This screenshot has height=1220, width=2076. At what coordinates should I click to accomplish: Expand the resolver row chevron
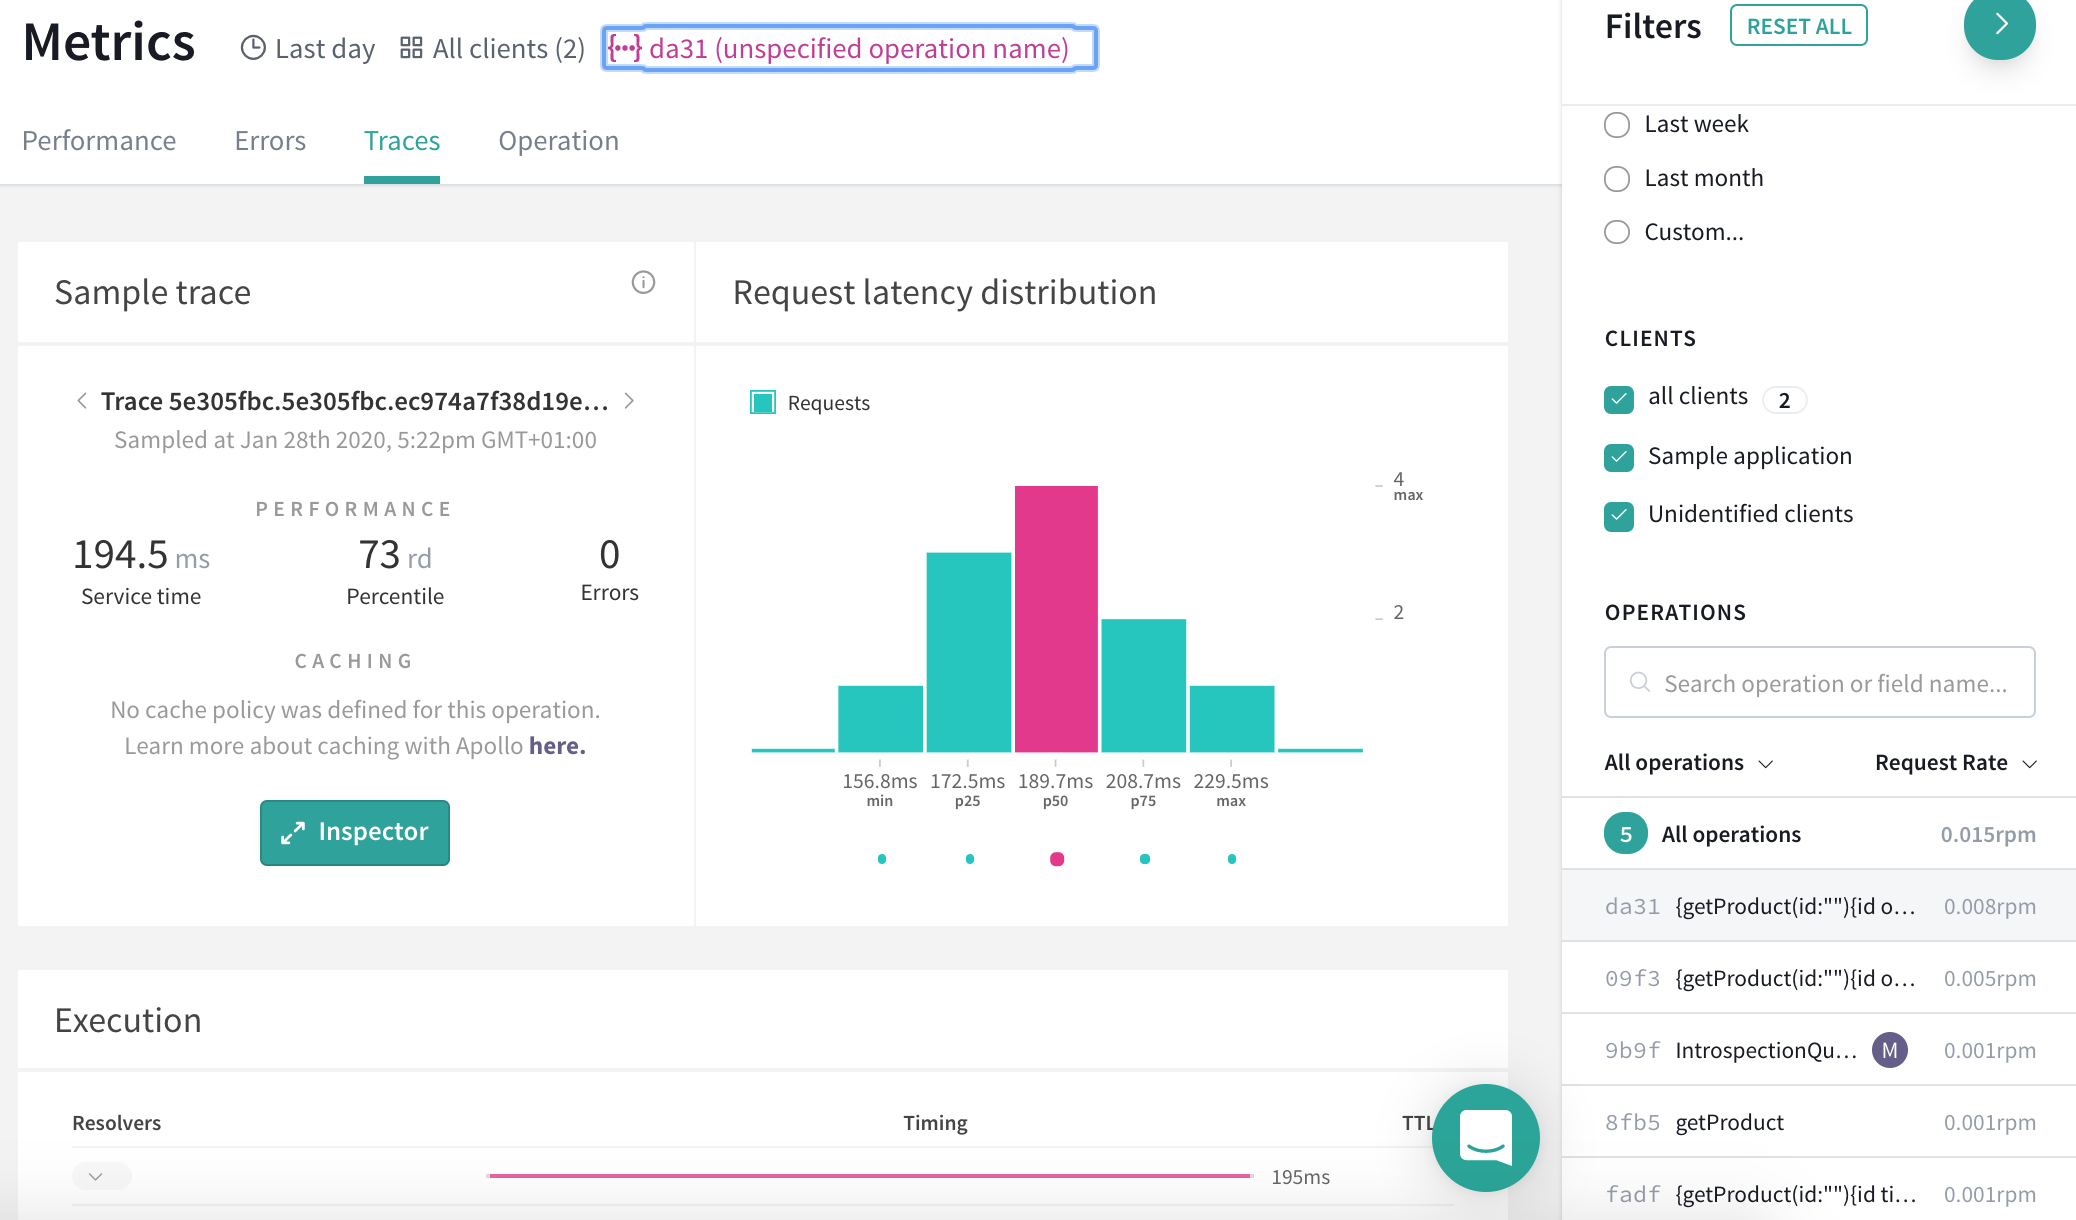click(97, 1176)
